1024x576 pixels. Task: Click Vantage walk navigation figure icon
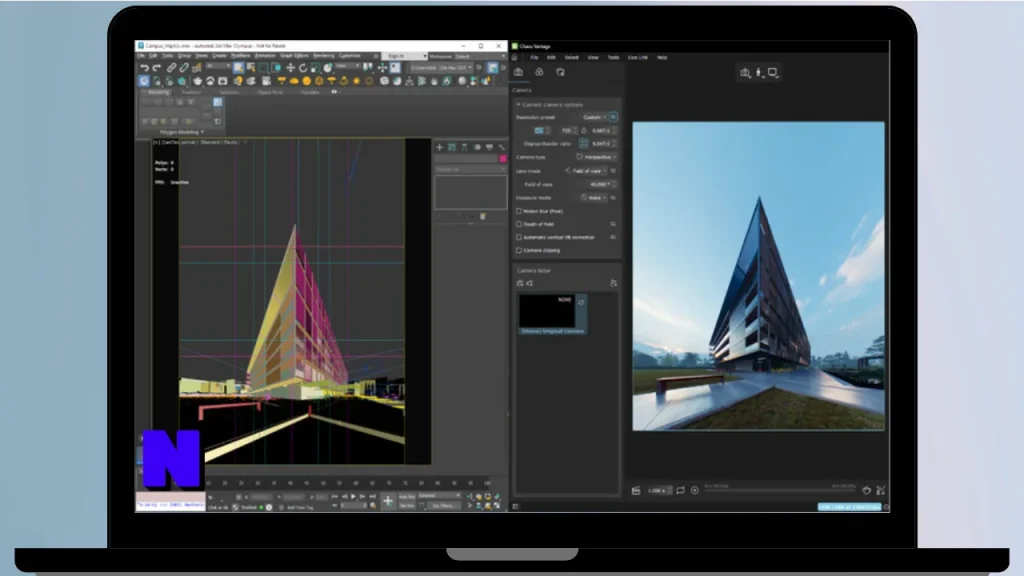tap(760, 72)
